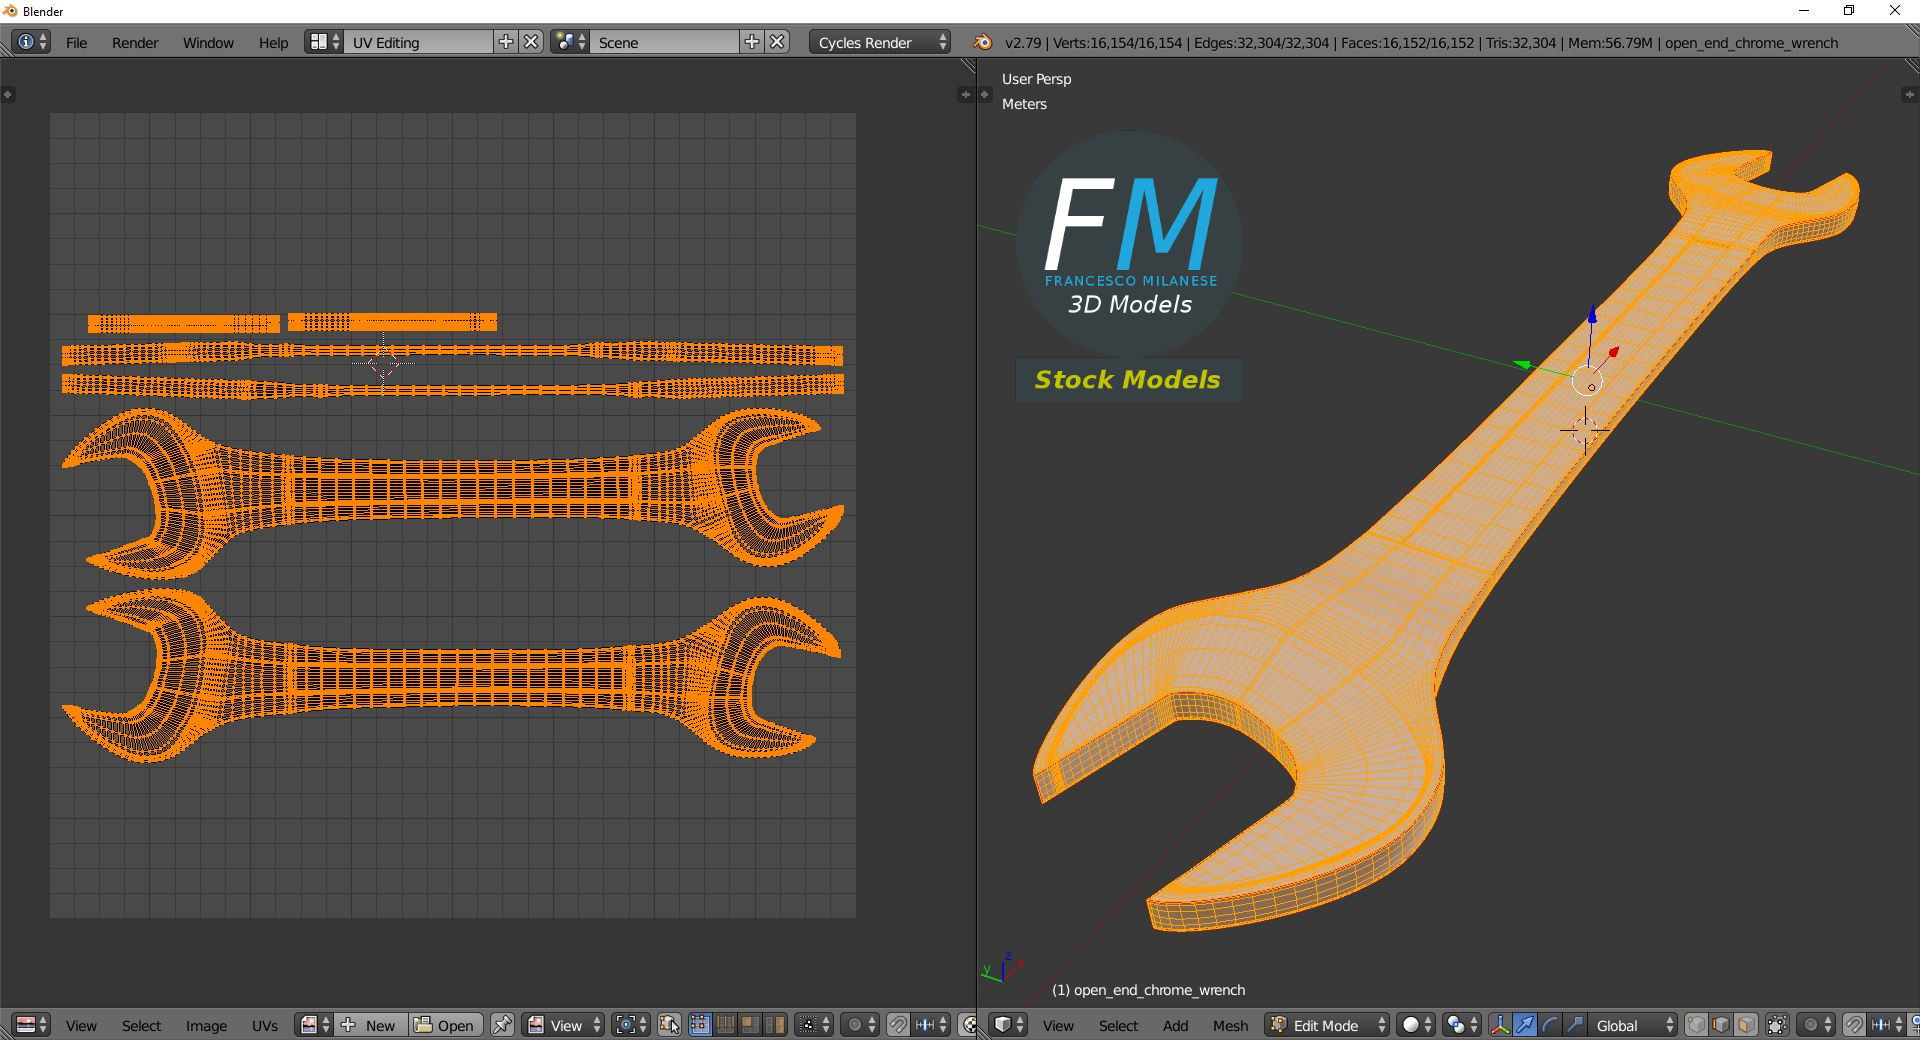Open the UVs menu

[265, 1025]
